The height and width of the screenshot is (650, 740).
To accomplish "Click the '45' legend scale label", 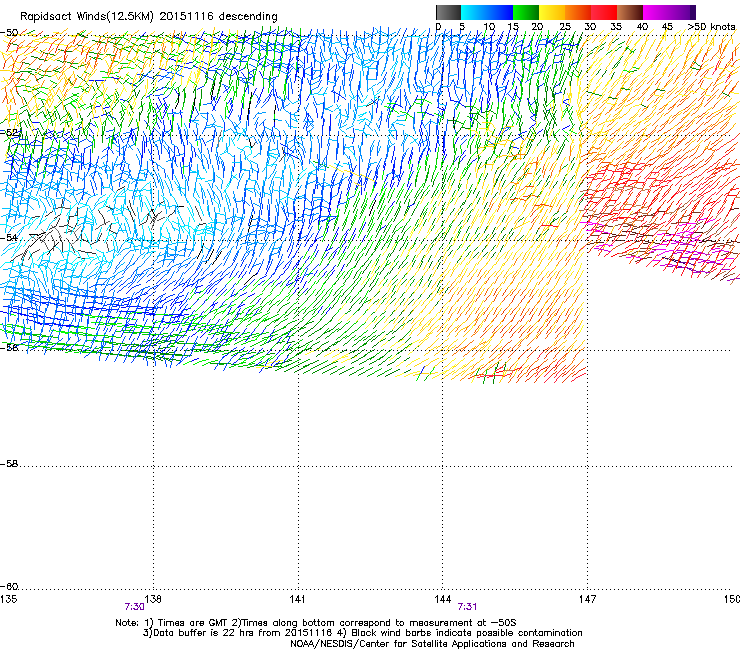I will tap(667, 27).
